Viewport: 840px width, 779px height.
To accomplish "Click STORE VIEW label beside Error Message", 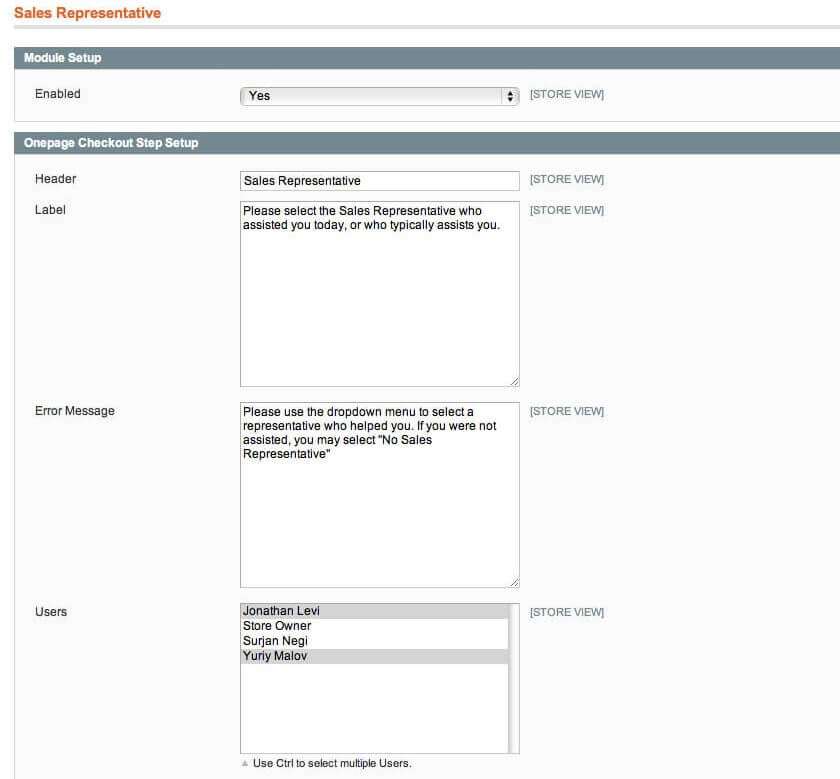I will point(566,411).
